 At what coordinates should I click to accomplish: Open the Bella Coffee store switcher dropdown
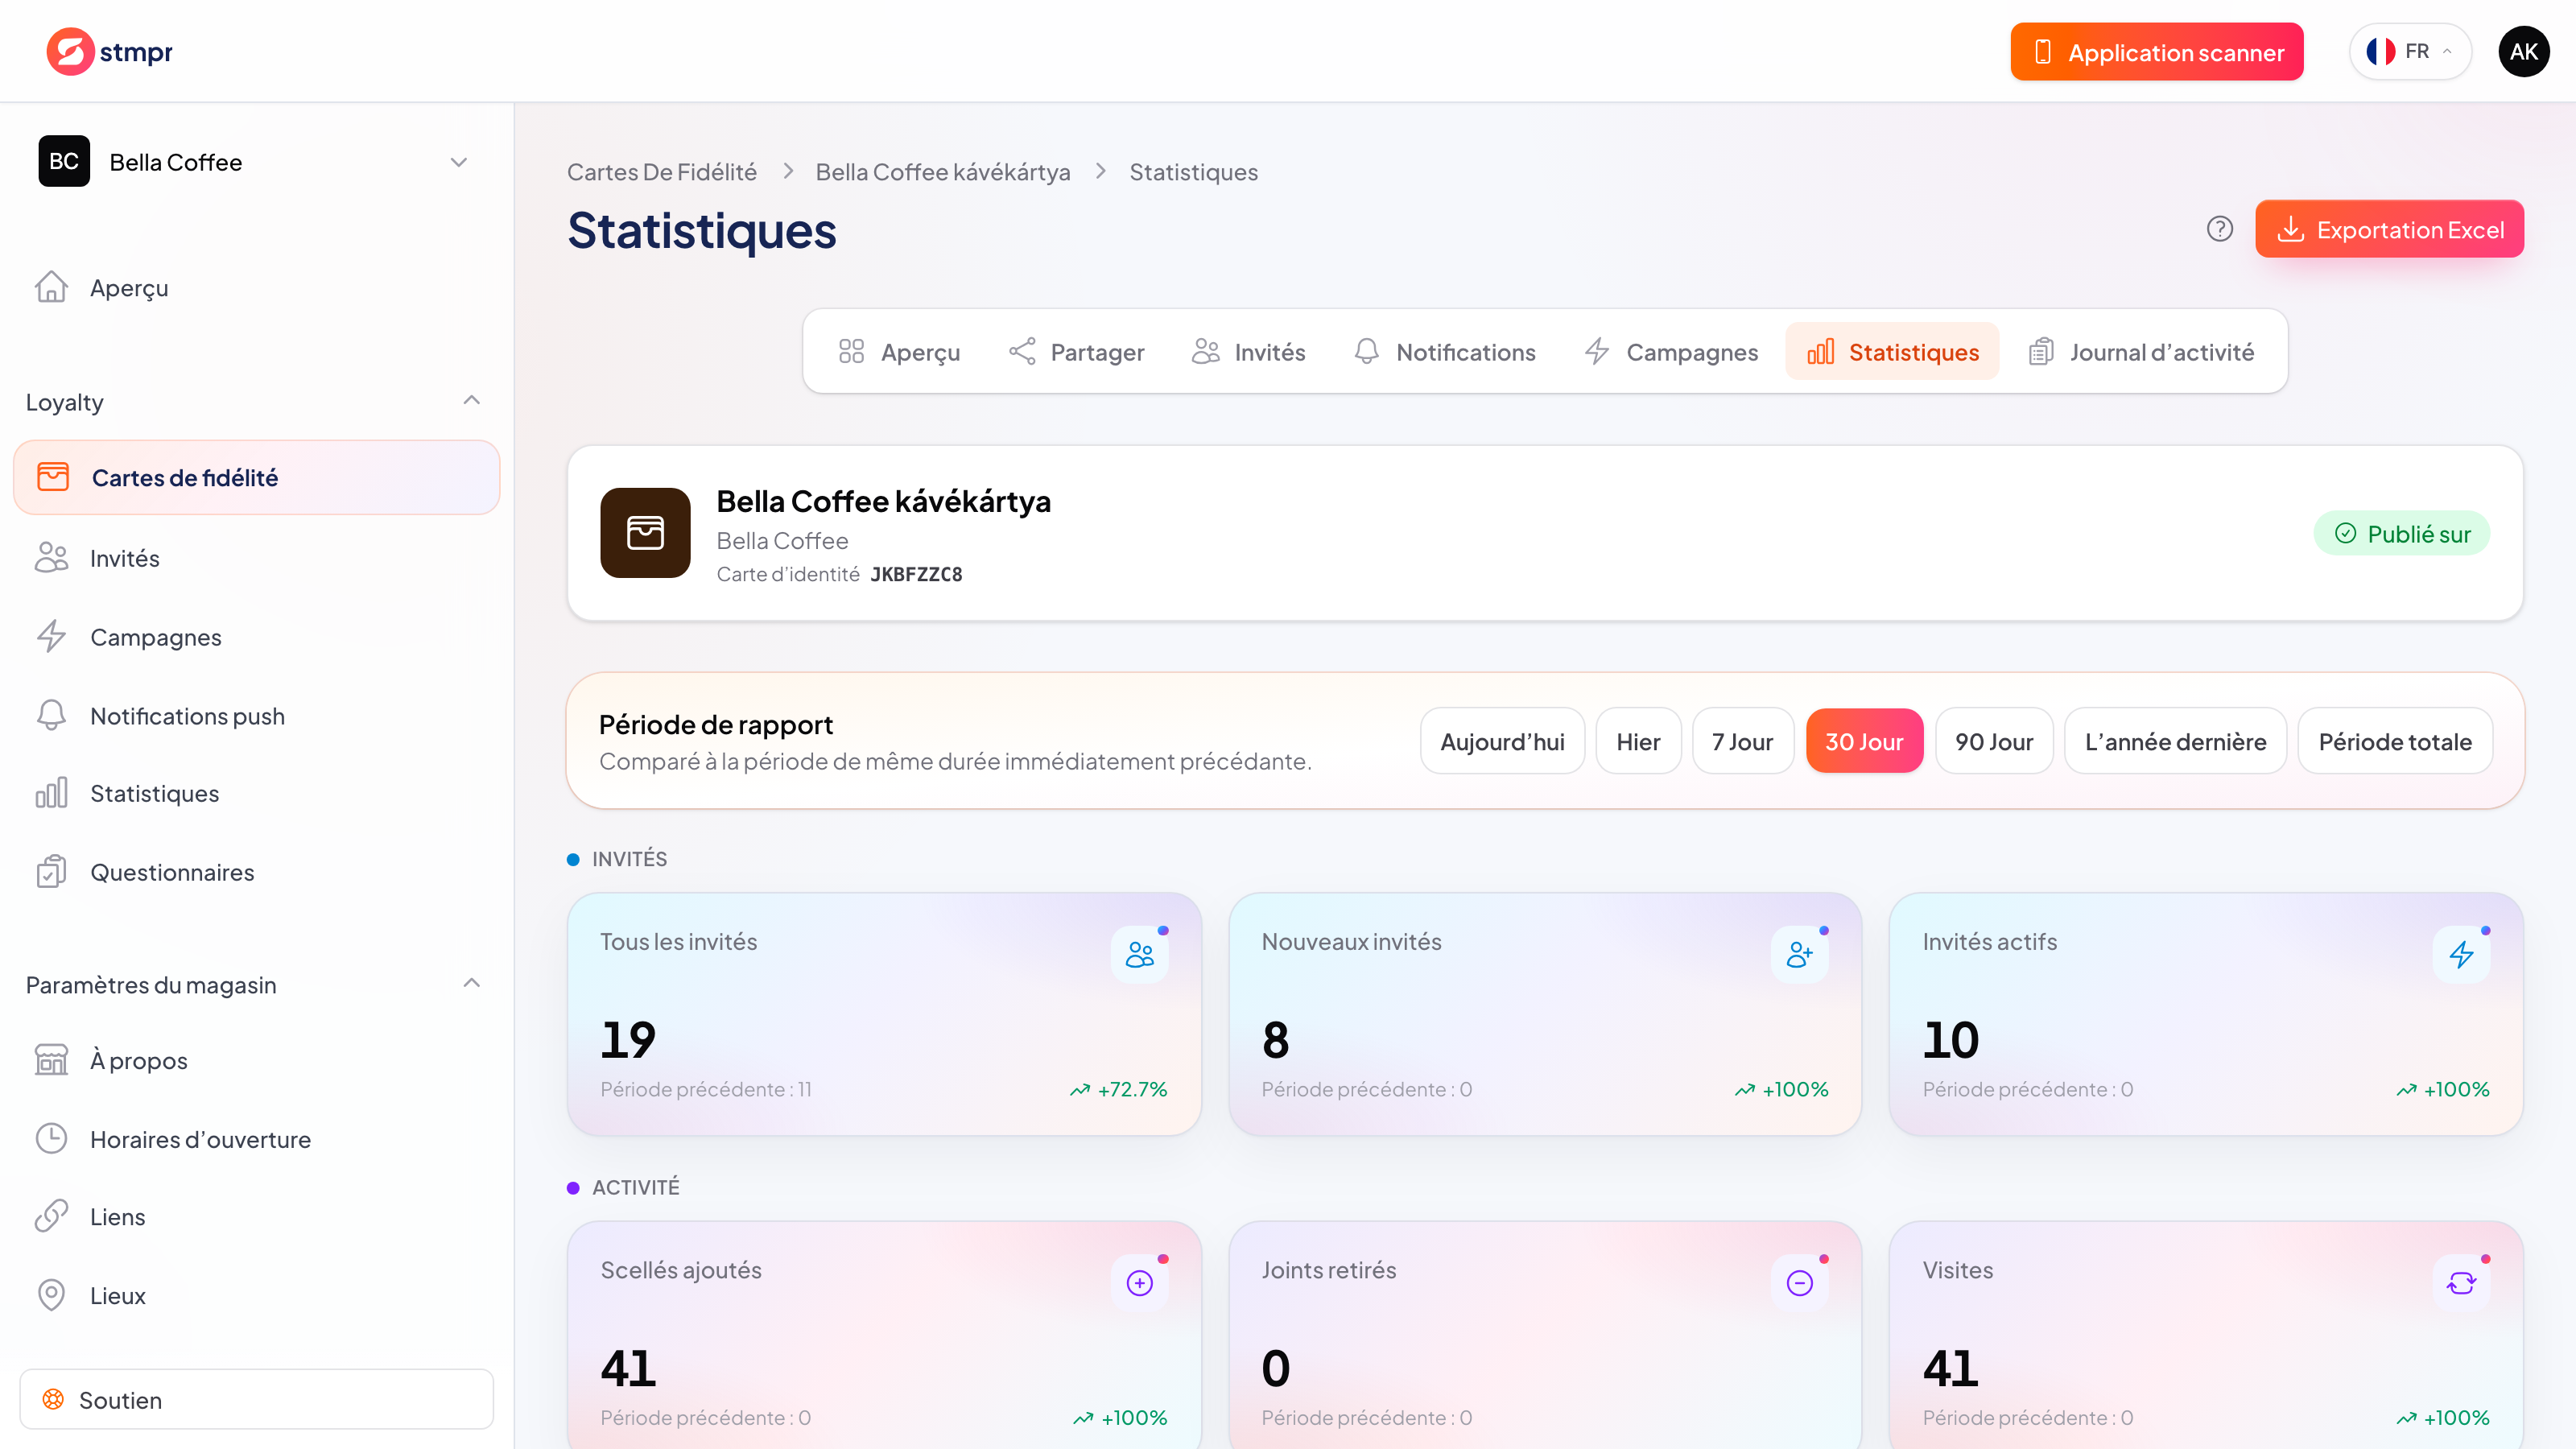pos(256,161)
